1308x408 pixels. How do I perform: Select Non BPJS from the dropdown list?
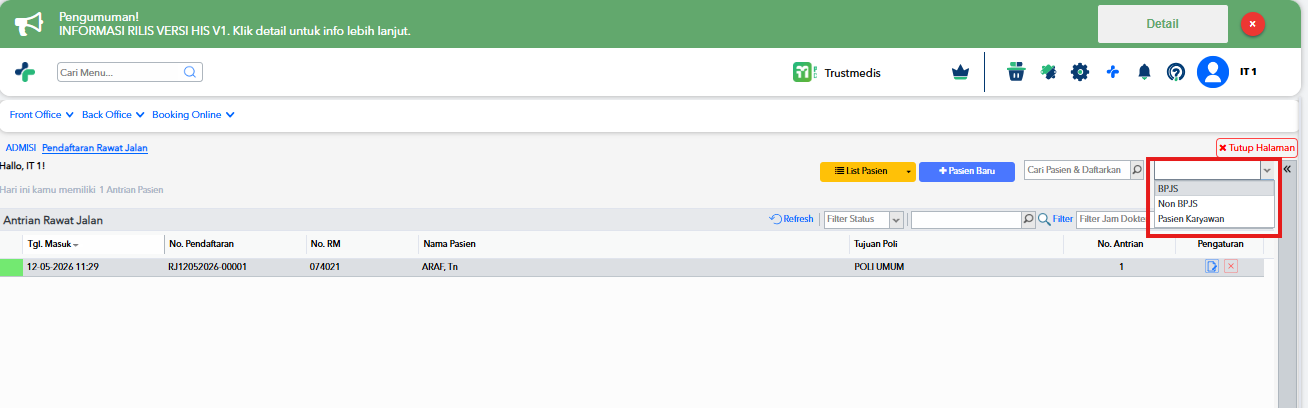pos(1214,203)
